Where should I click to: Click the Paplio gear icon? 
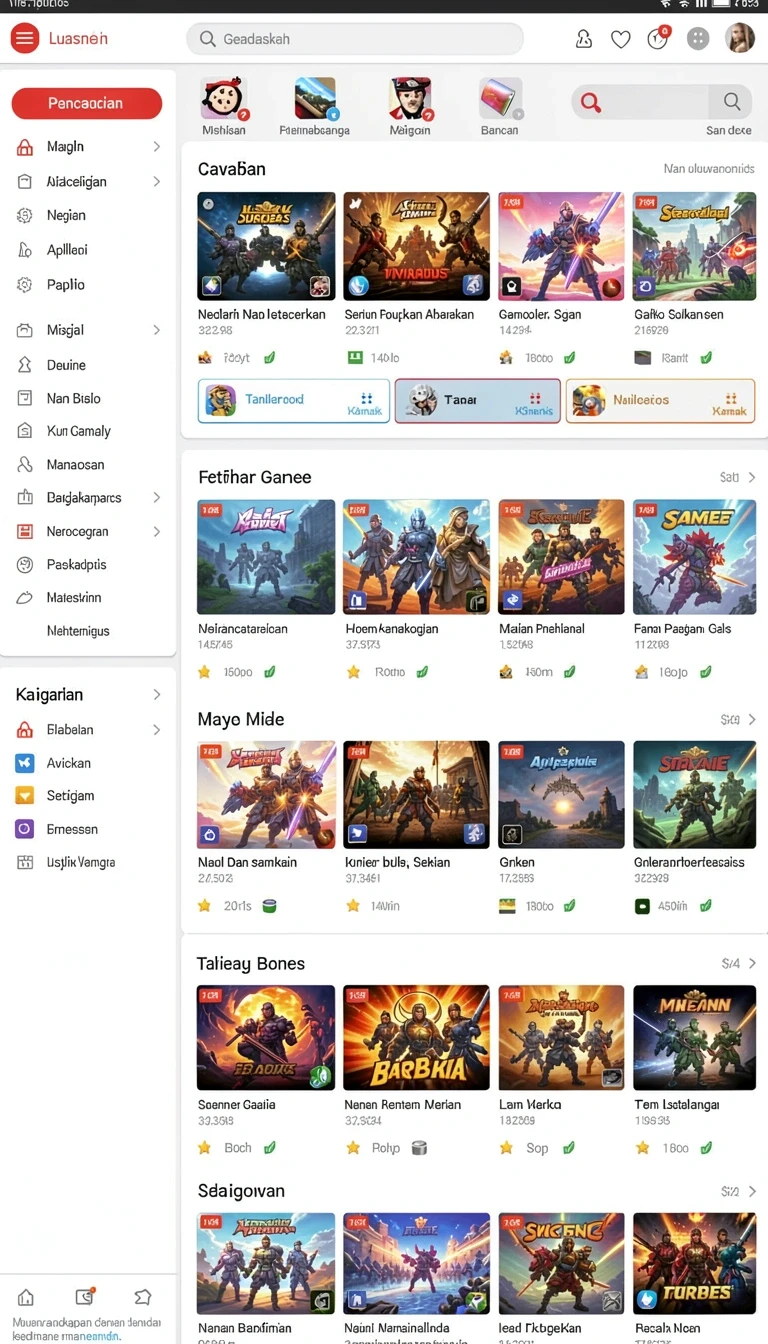[25, 285]
